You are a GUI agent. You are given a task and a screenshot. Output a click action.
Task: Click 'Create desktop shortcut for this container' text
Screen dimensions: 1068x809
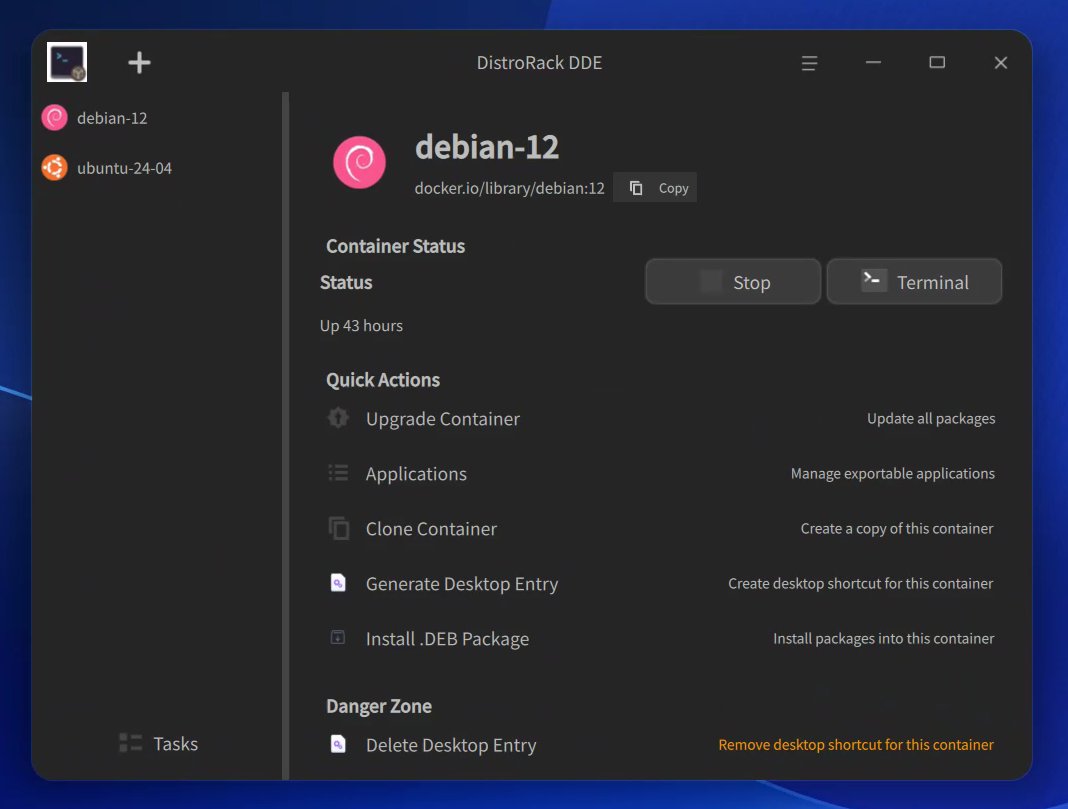point(860,584)
